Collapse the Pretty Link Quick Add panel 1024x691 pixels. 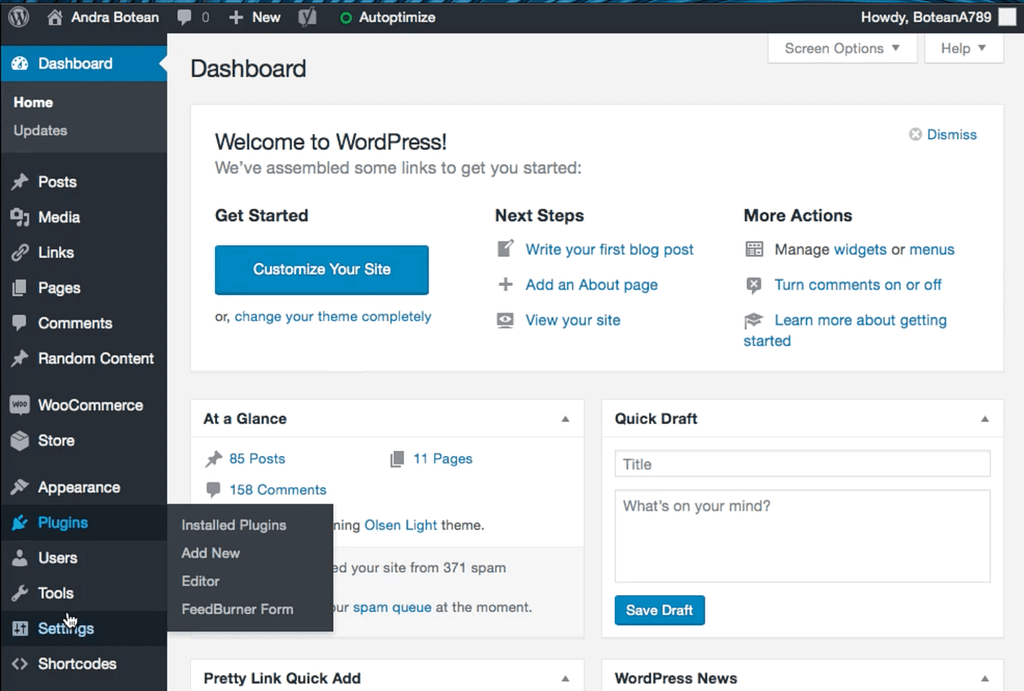(x=566, y=679)
